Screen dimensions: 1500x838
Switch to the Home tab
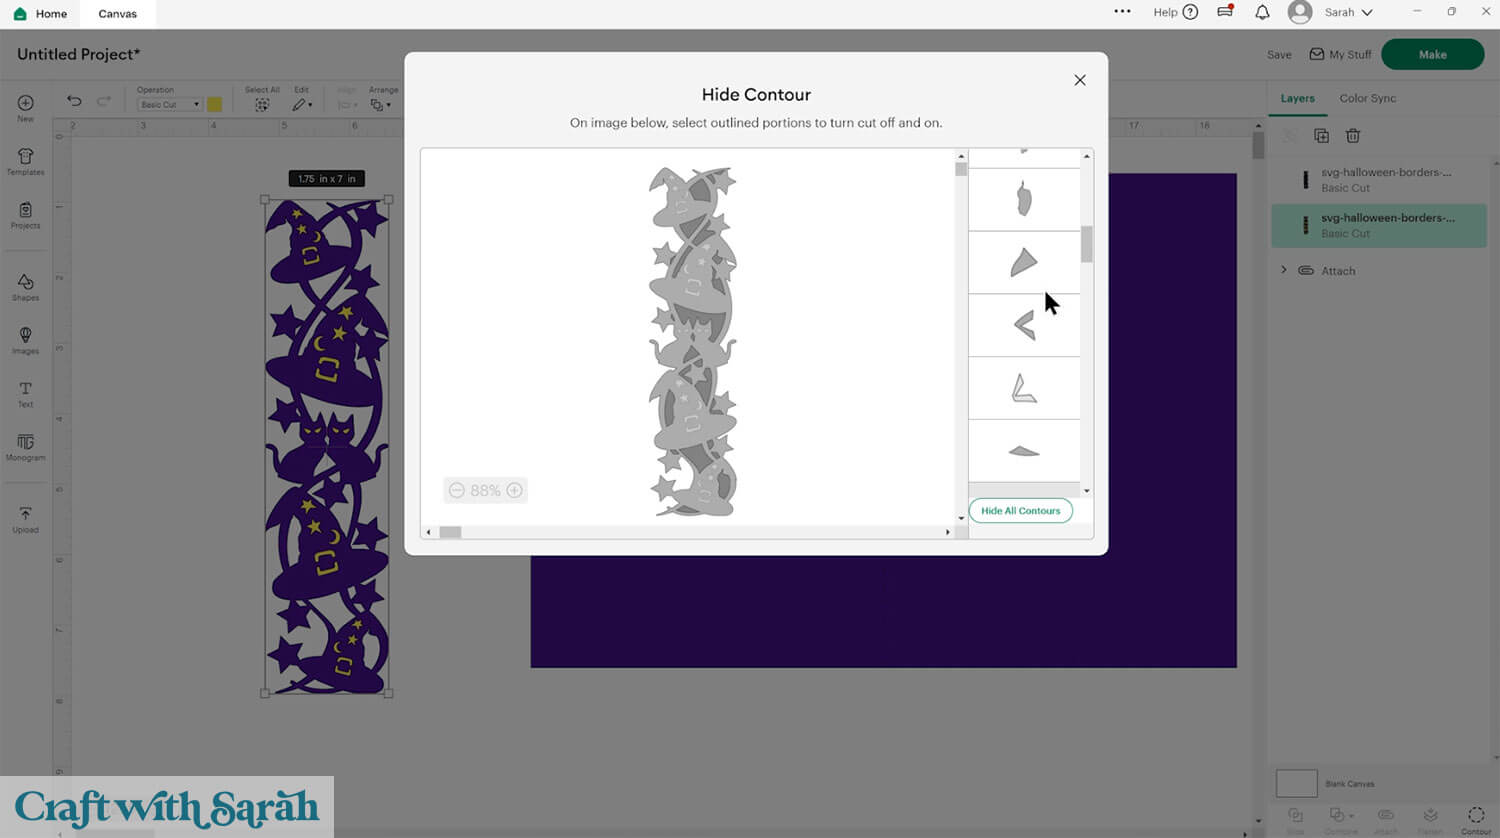tap(41, 14)
